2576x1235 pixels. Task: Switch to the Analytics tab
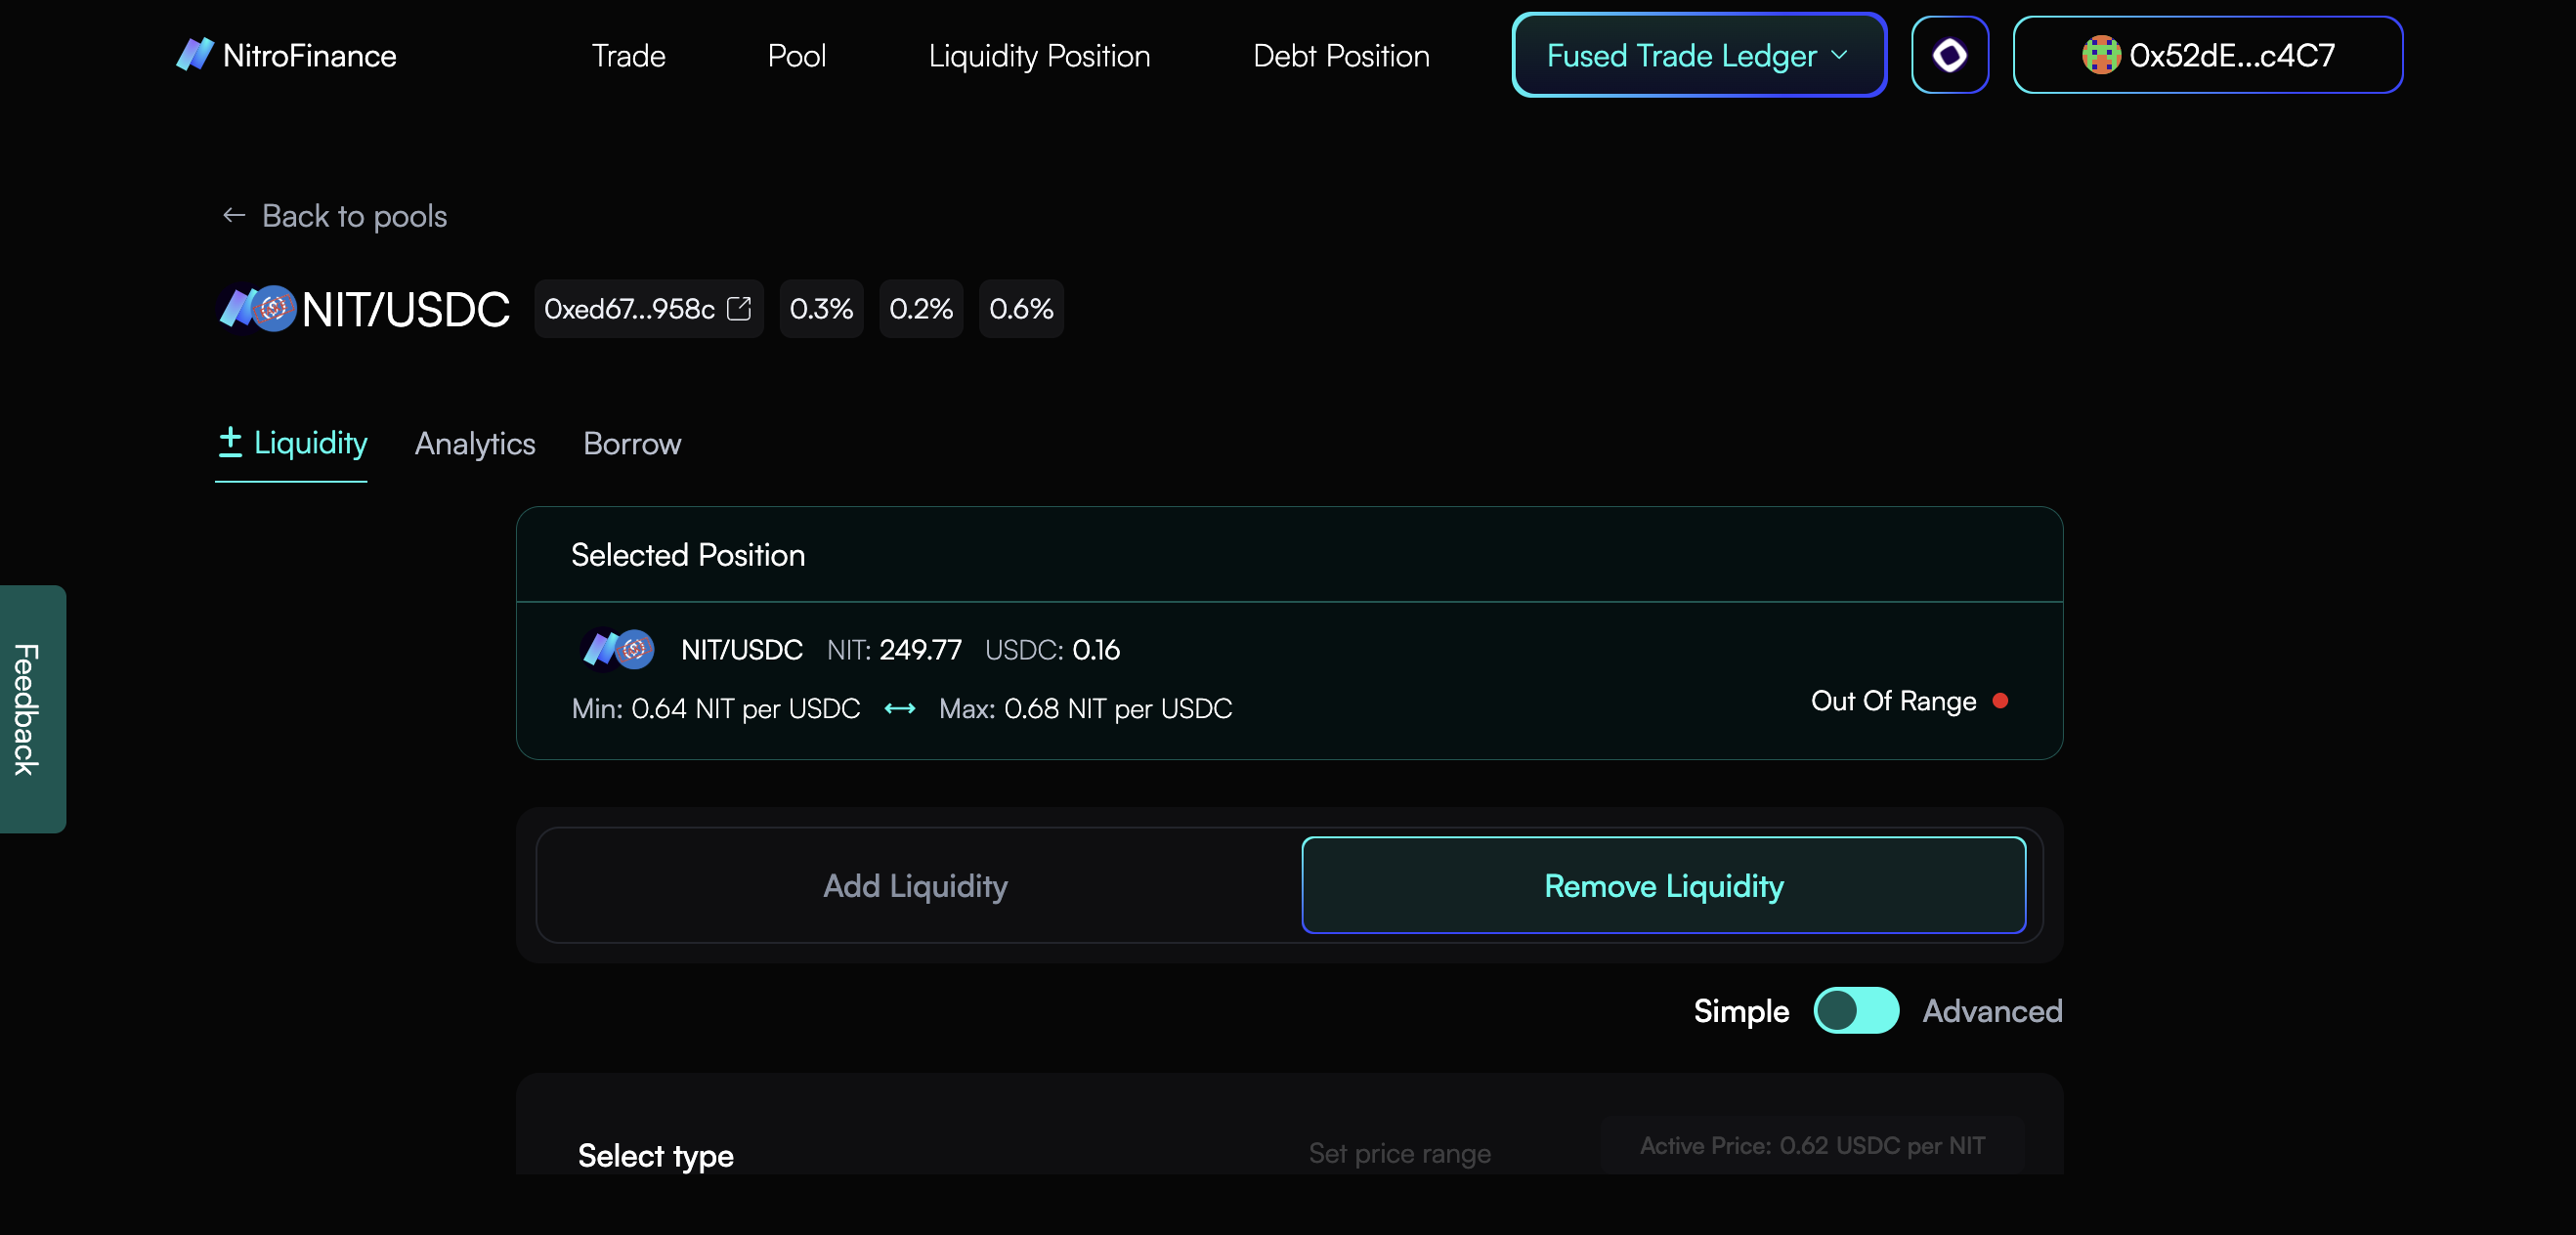pos(475,444)
